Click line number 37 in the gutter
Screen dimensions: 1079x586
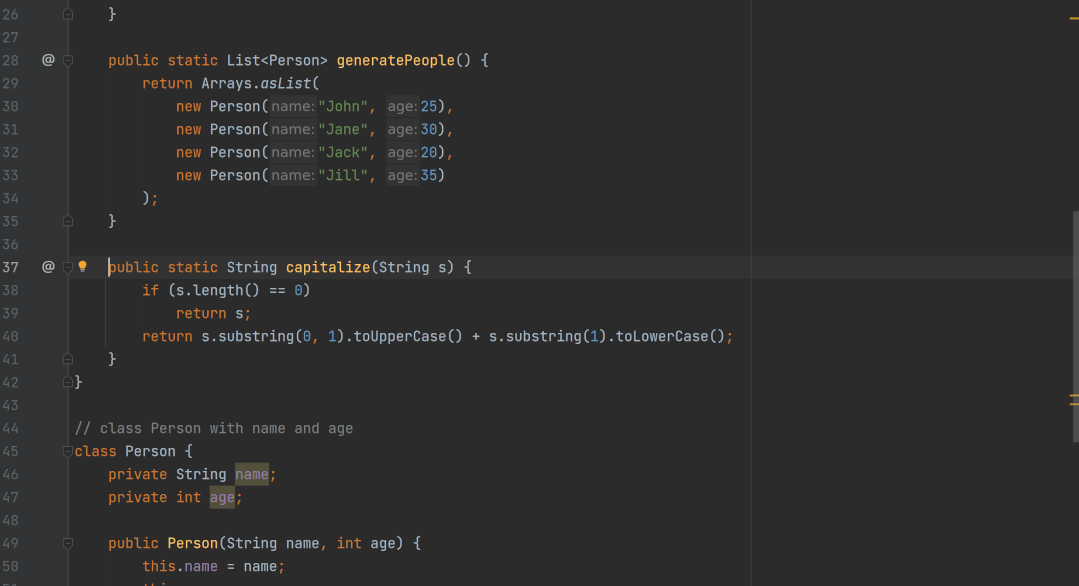(10, 268)
